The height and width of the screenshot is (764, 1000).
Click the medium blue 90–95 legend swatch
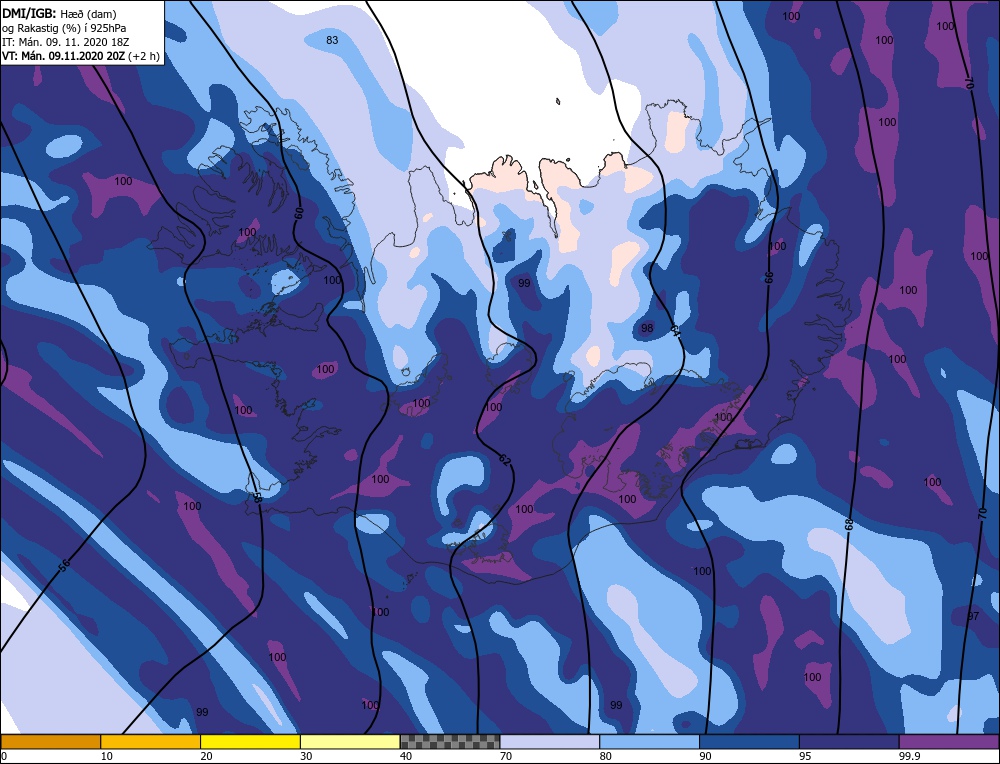[x=749, y=741]
